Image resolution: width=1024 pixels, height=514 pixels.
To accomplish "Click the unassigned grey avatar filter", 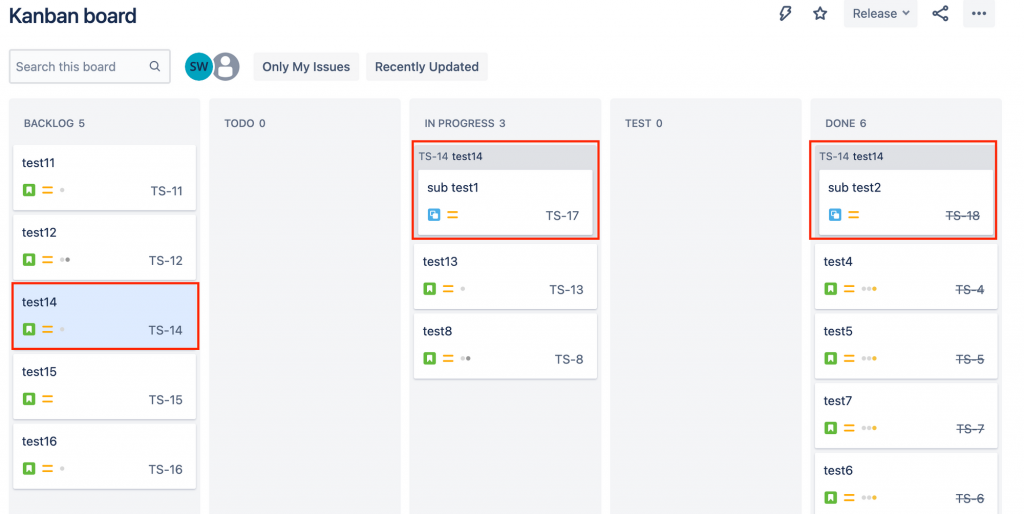I will pos(227,67).
